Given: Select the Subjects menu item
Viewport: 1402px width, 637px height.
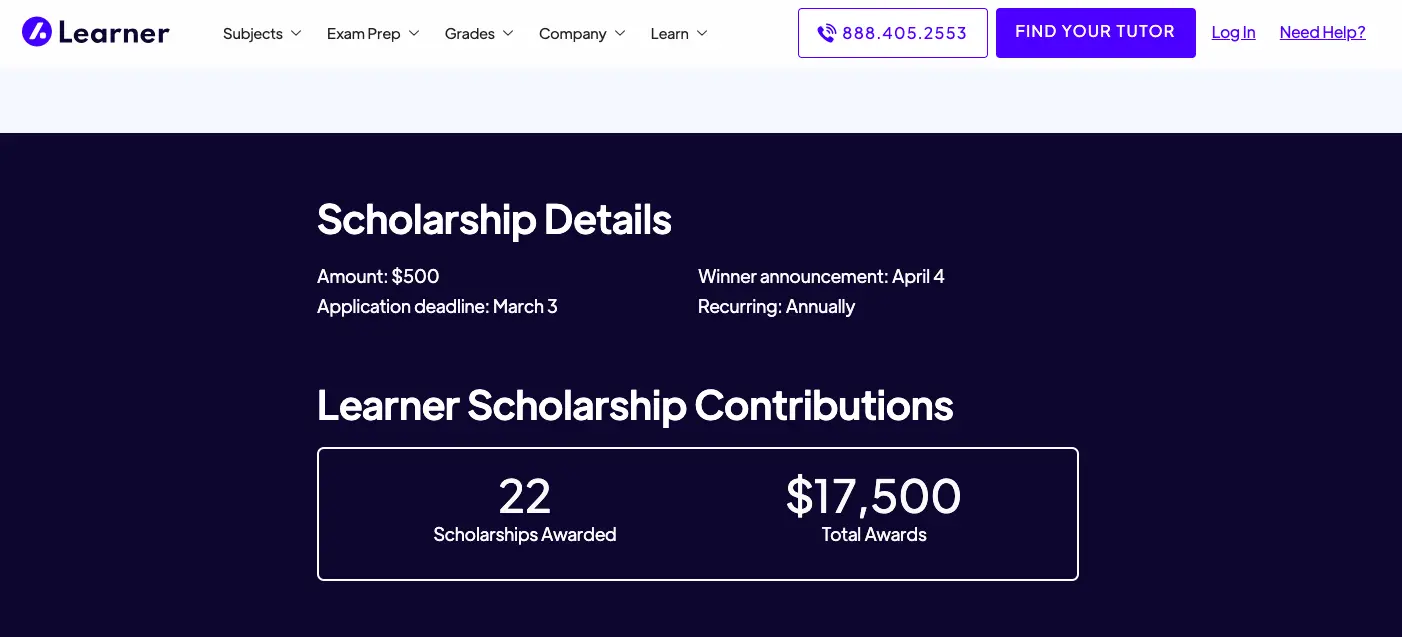Looking at the screenshot, I should [x=253, y=33].
